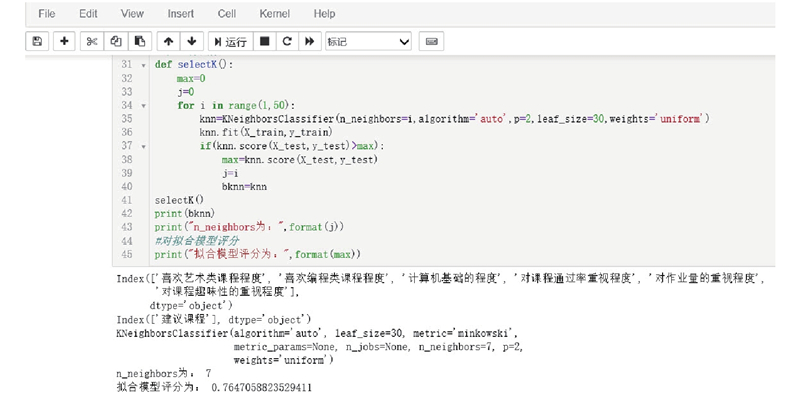Image resolution: width=800 pixels, height=399 pixels.
Task: Insert a cell below with plus icon
Action: [x=64, y=41]
